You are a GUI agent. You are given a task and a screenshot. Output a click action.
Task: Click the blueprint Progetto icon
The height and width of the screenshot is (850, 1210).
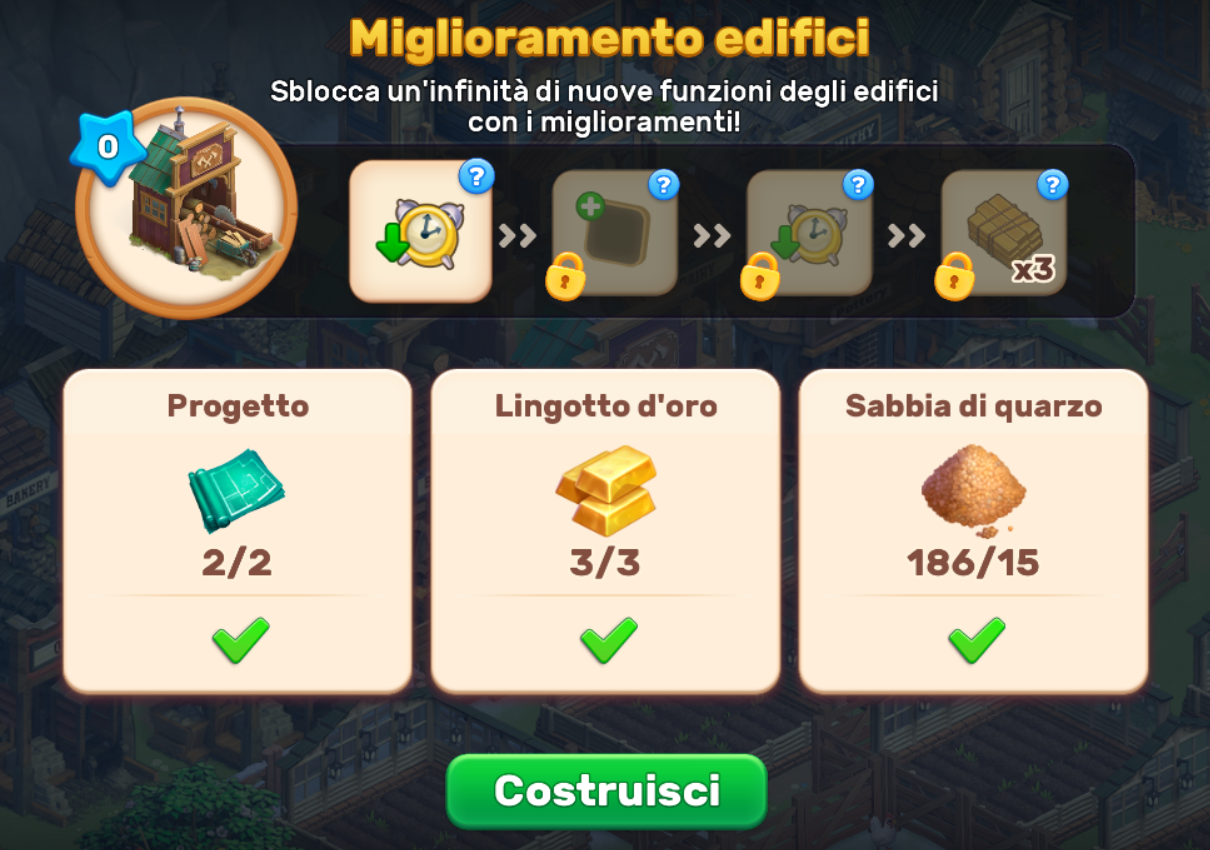point(237,491)
